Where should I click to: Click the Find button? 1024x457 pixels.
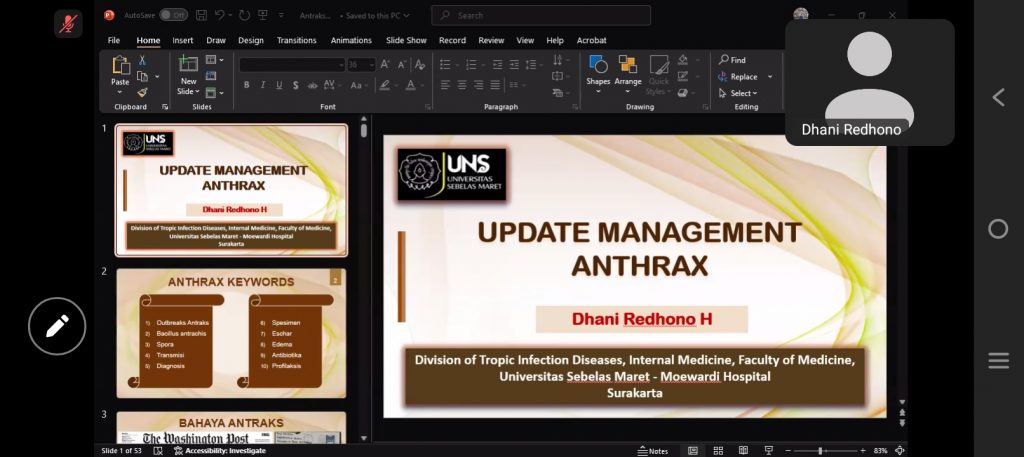732,60
